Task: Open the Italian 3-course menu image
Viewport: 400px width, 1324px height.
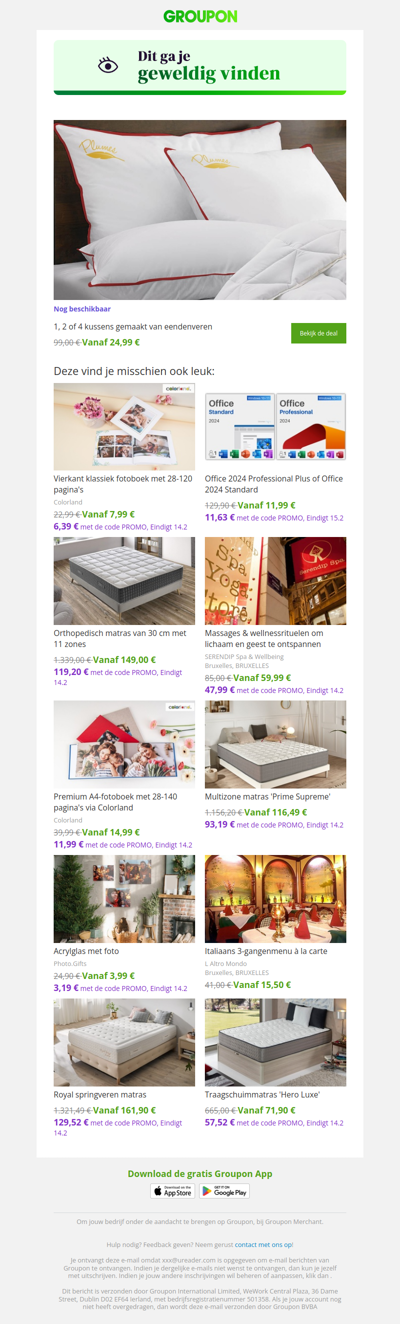Action: (x=276, y=898)
